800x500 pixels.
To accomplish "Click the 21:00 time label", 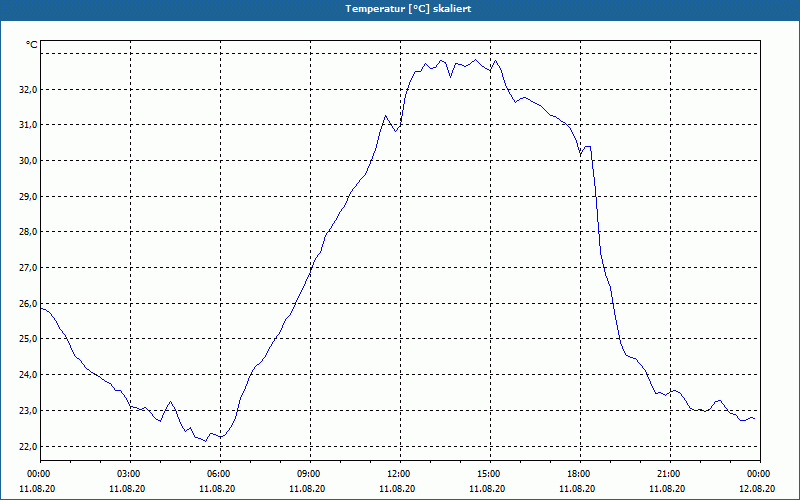I will 670,474.
